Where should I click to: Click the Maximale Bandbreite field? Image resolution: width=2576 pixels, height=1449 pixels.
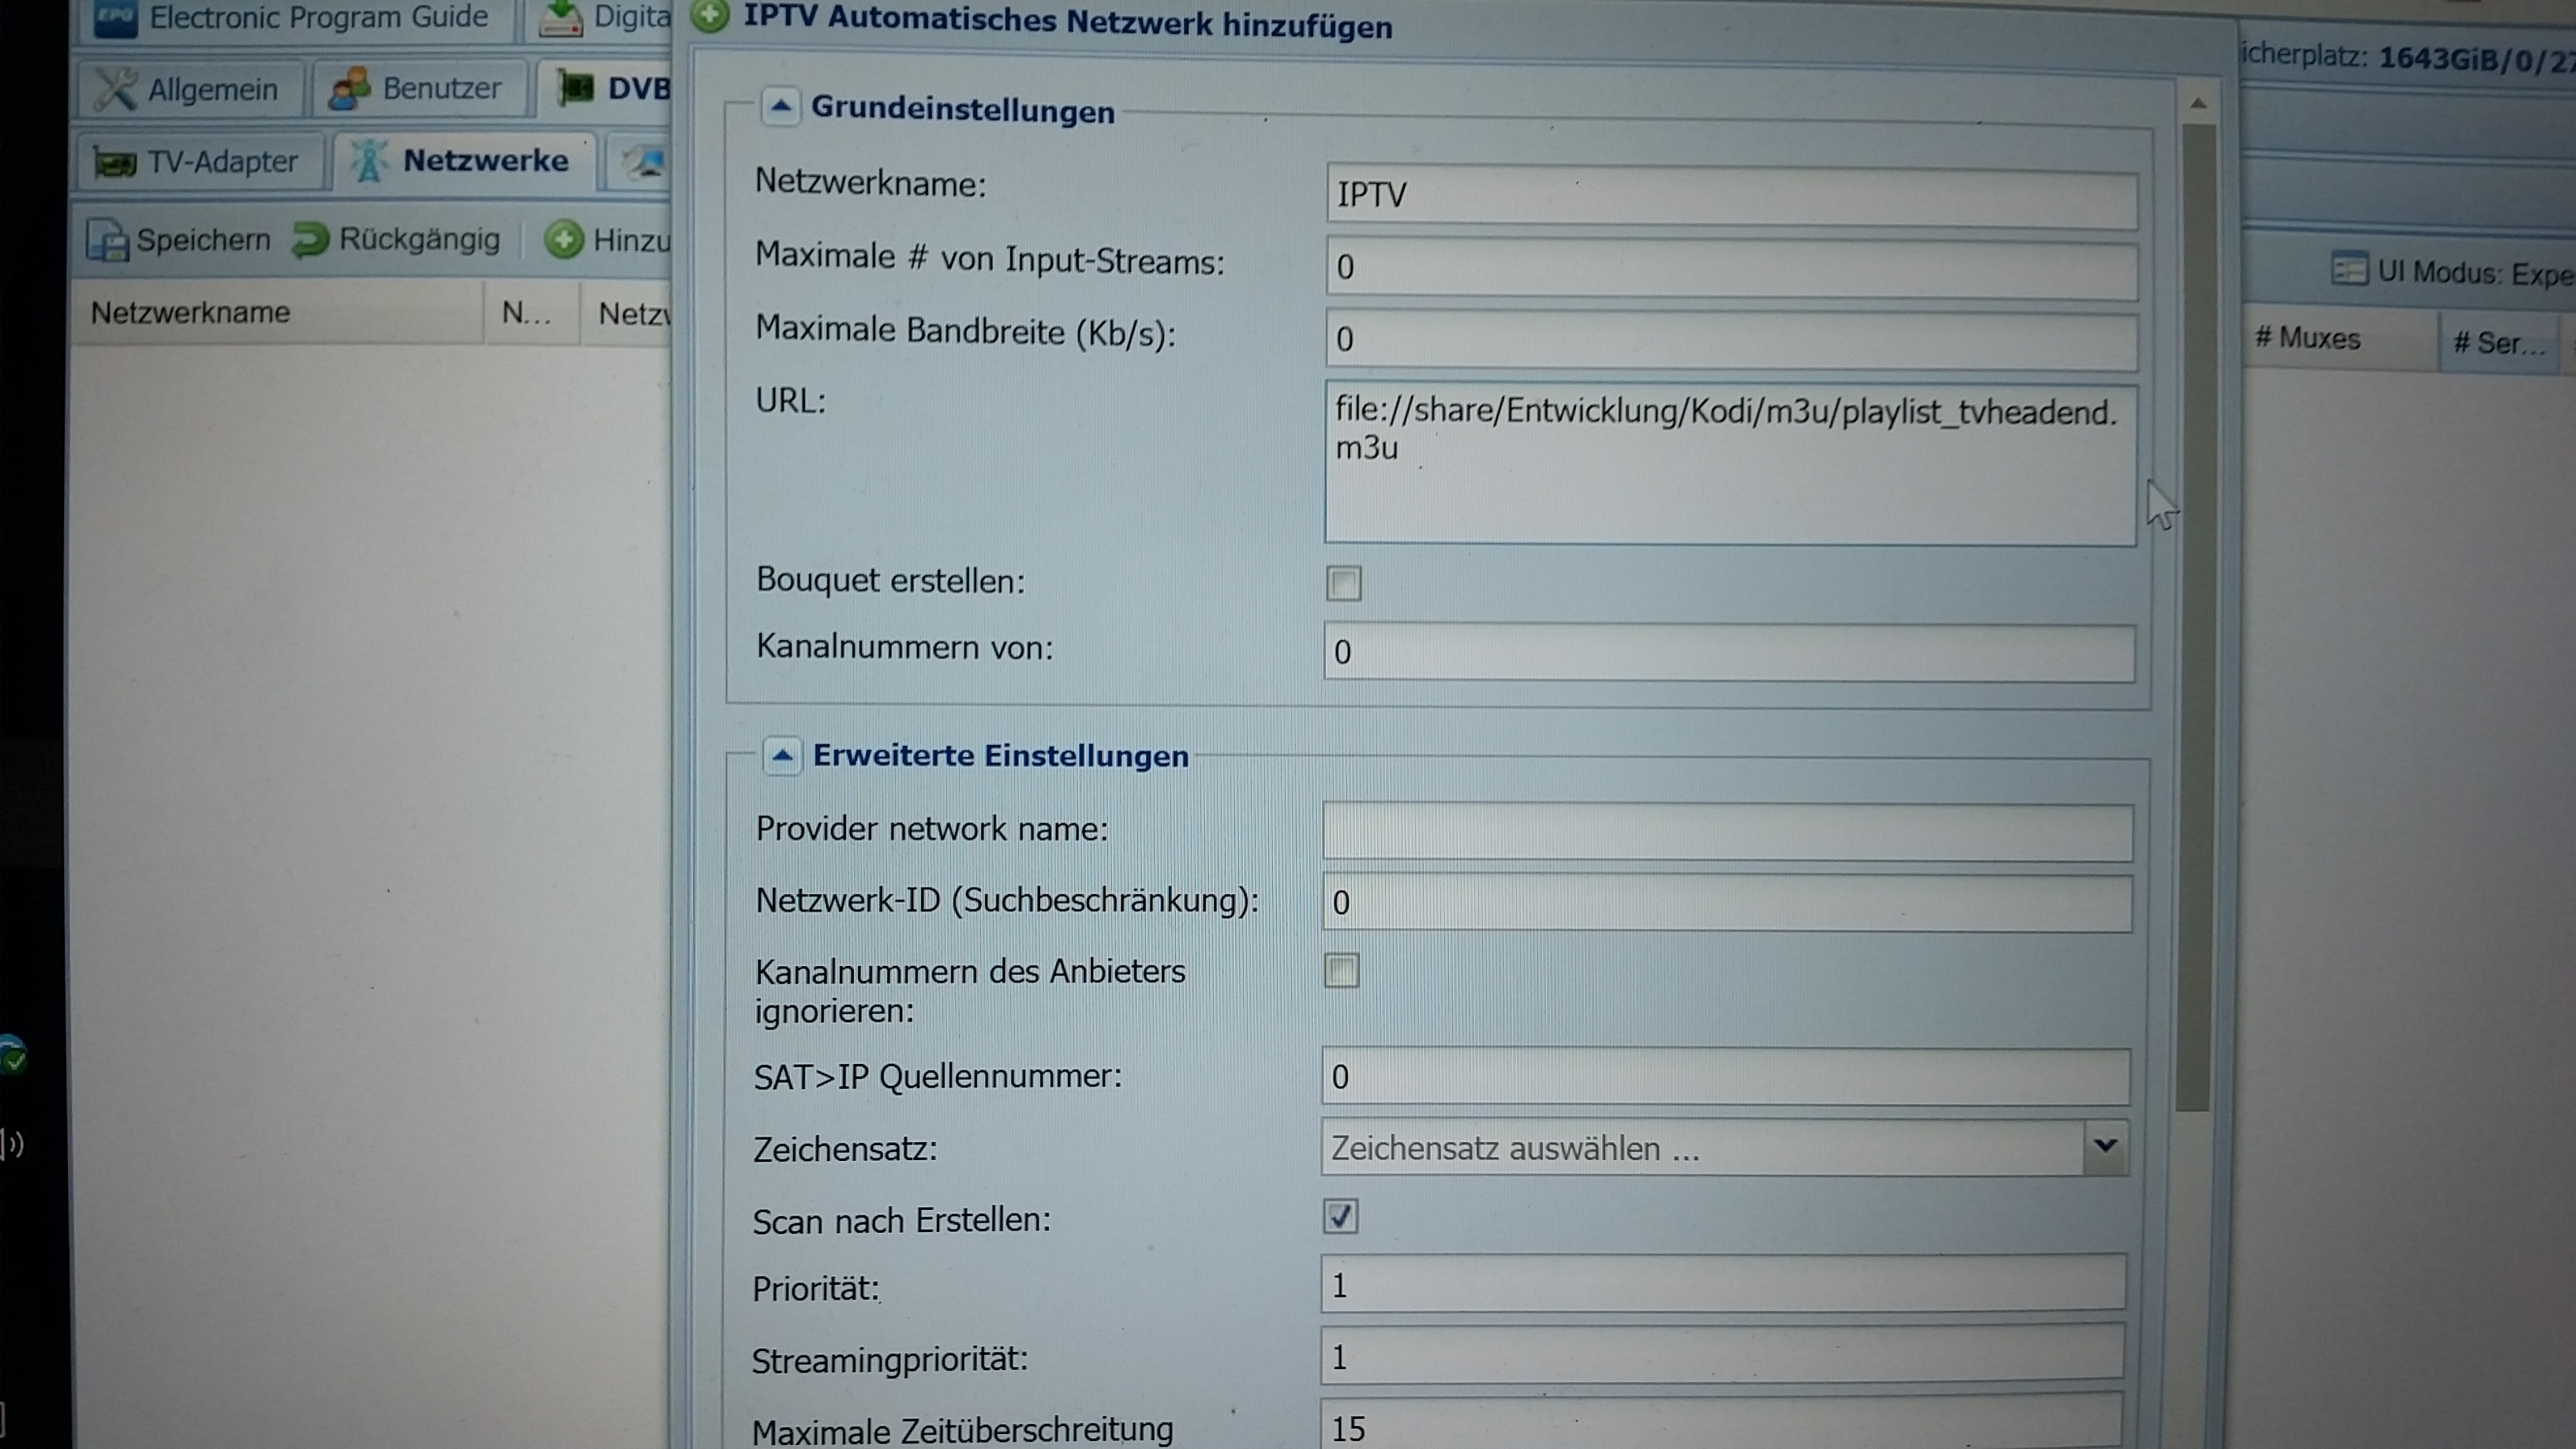1731,340
